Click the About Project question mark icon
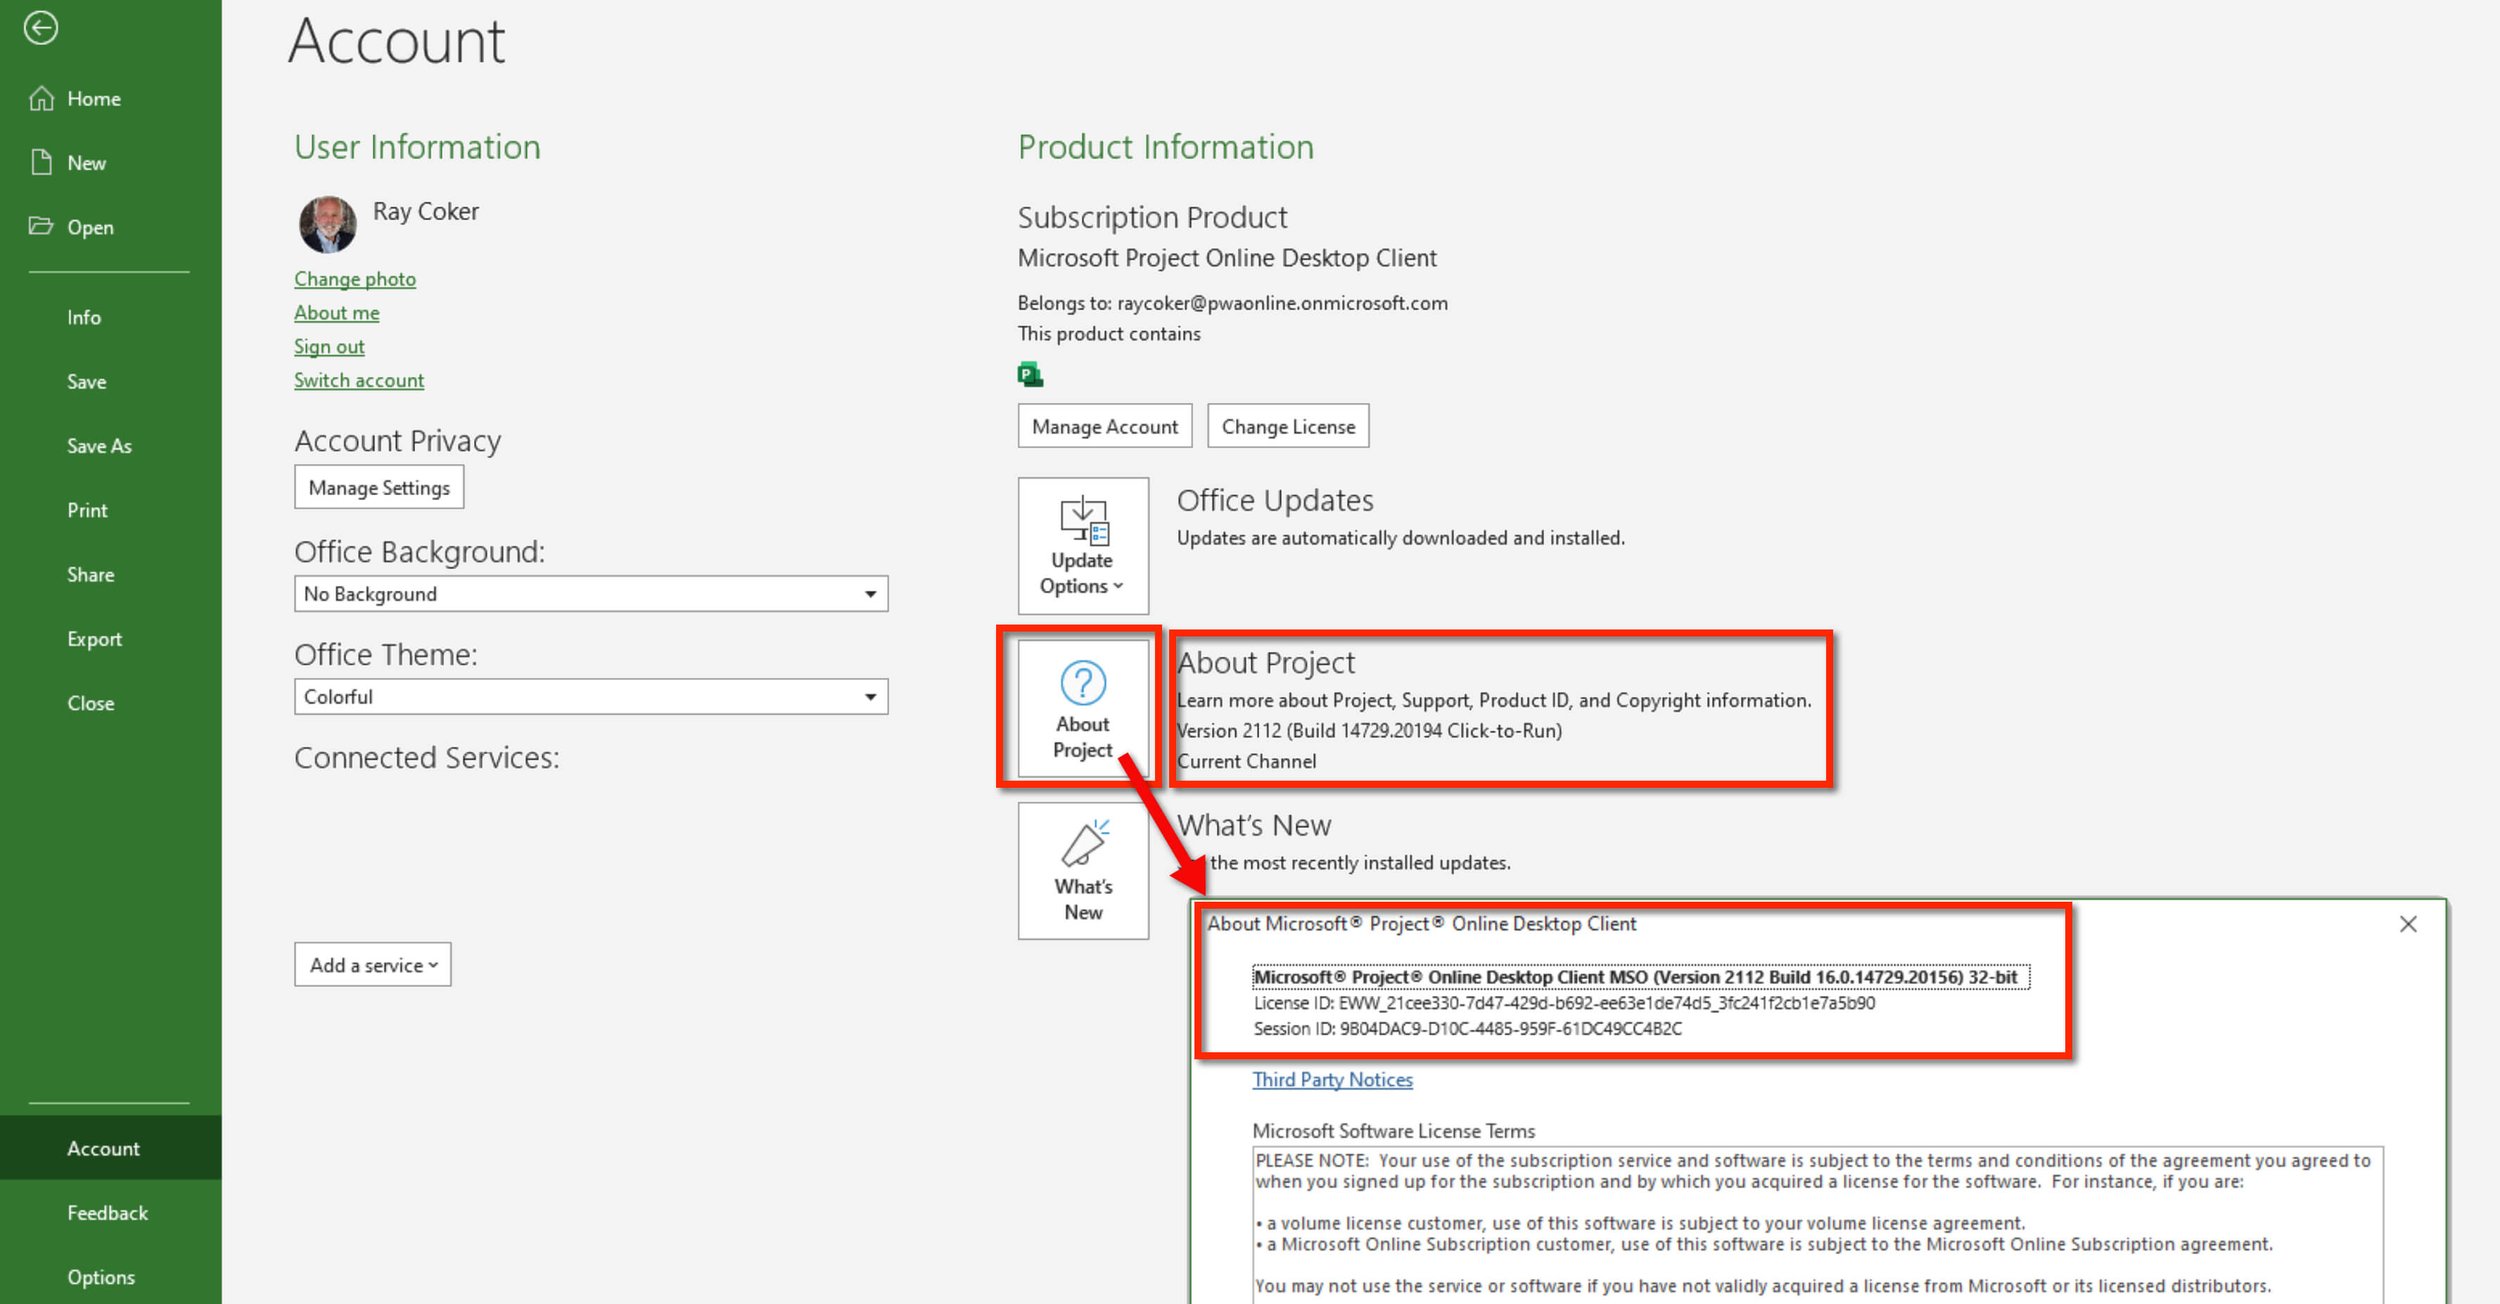This screenshot has height=1304, width=2500. click(x=1083, y=683)
